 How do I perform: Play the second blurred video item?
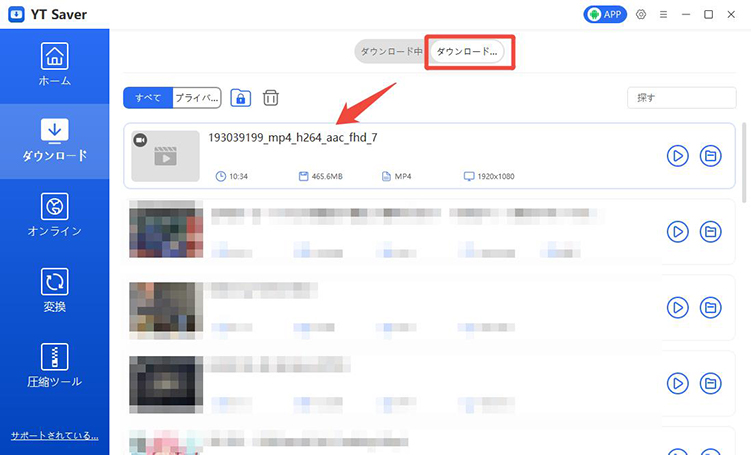point(678,232)
